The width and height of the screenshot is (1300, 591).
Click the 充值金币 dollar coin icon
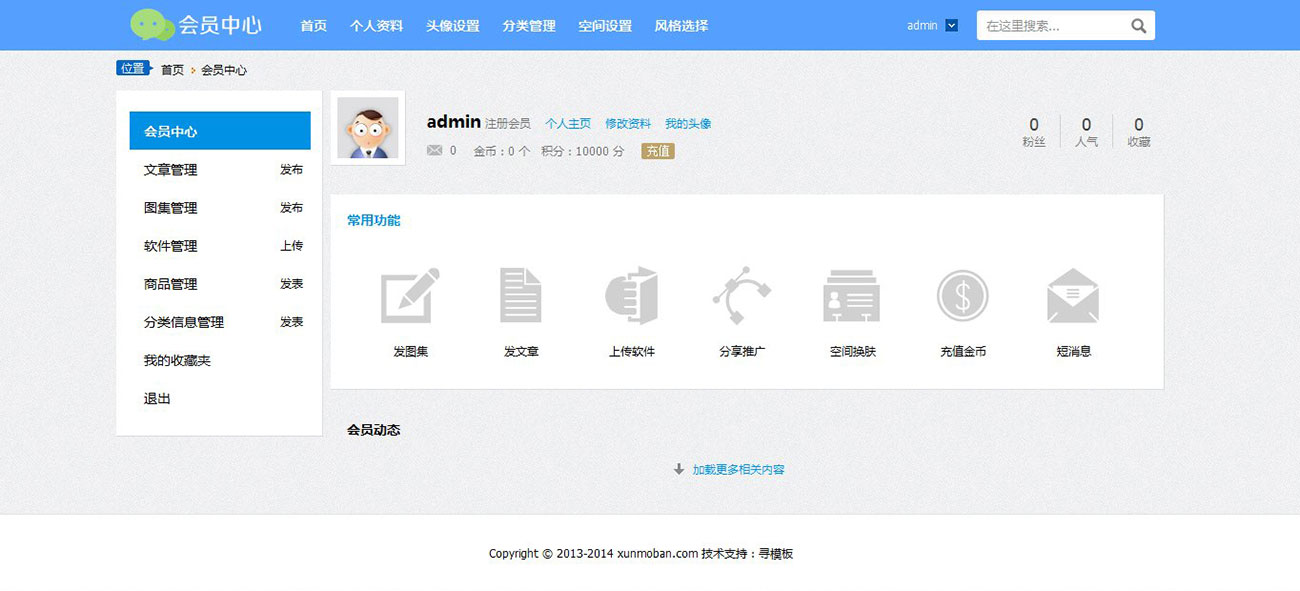click(x=962, y=295)
